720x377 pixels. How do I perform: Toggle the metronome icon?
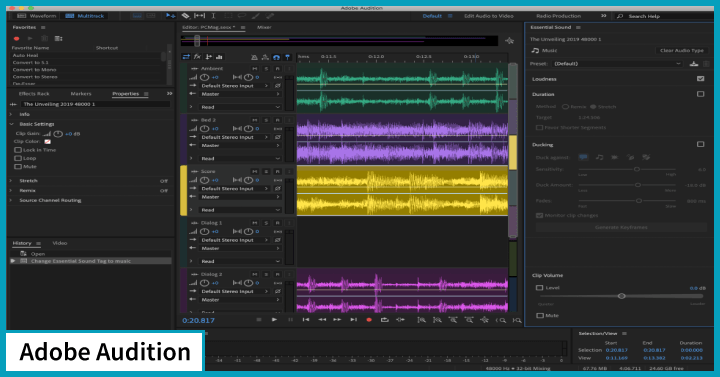pyautogui.click(x=254, y=57)
